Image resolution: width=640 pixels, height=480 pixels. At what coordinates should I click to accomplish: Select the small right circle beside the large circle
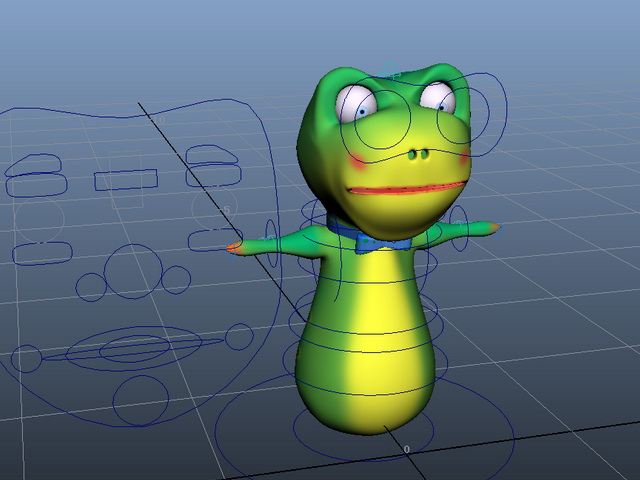coord(176,280)
